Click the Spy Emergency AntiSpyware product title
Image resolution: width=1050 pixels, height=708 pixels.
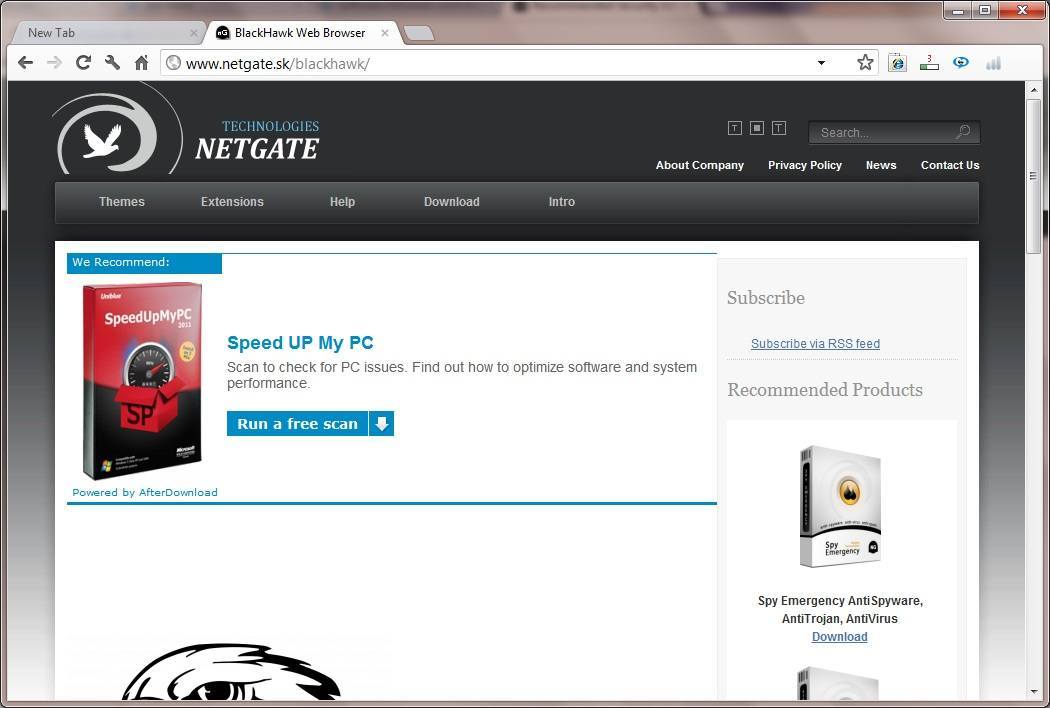840,610
